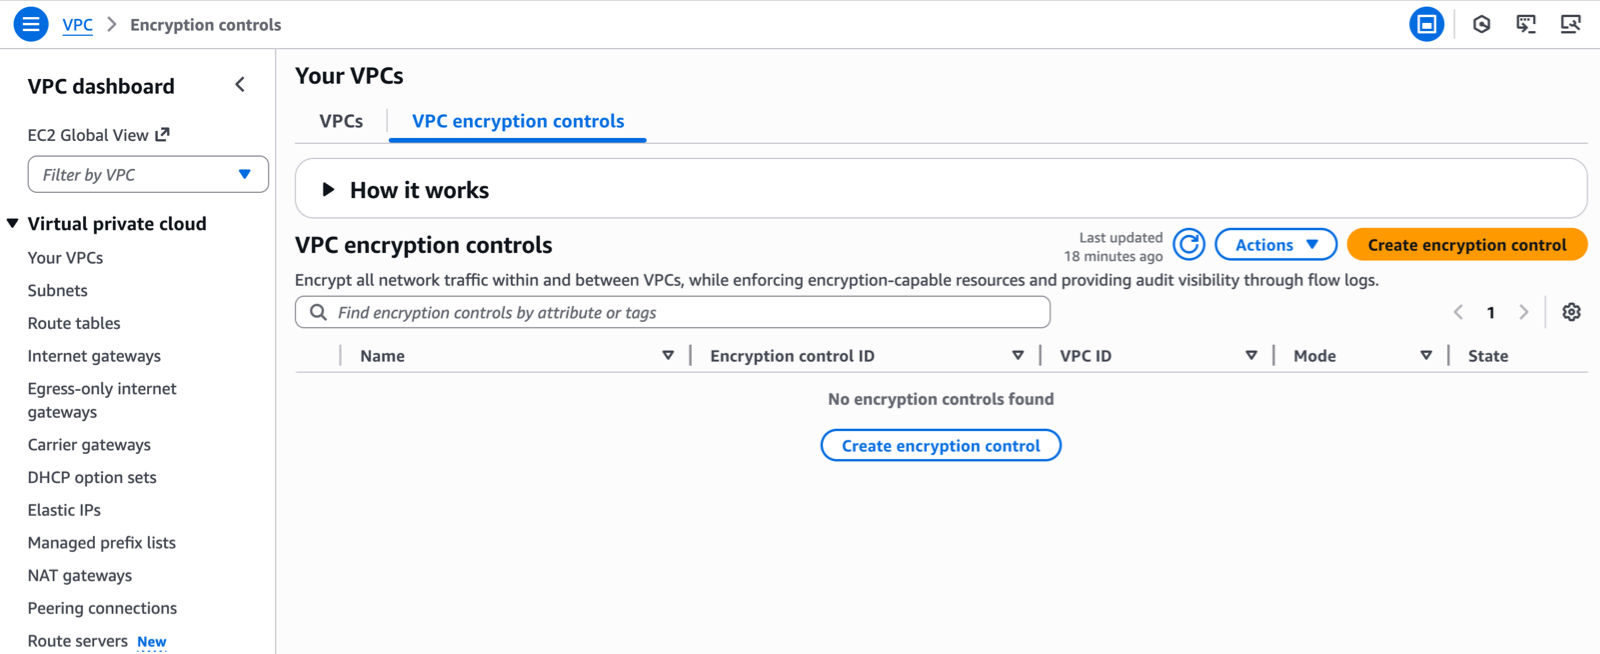Expand the How it works section
Viewport: 1600px width, 654px height.
coord(328,190)
